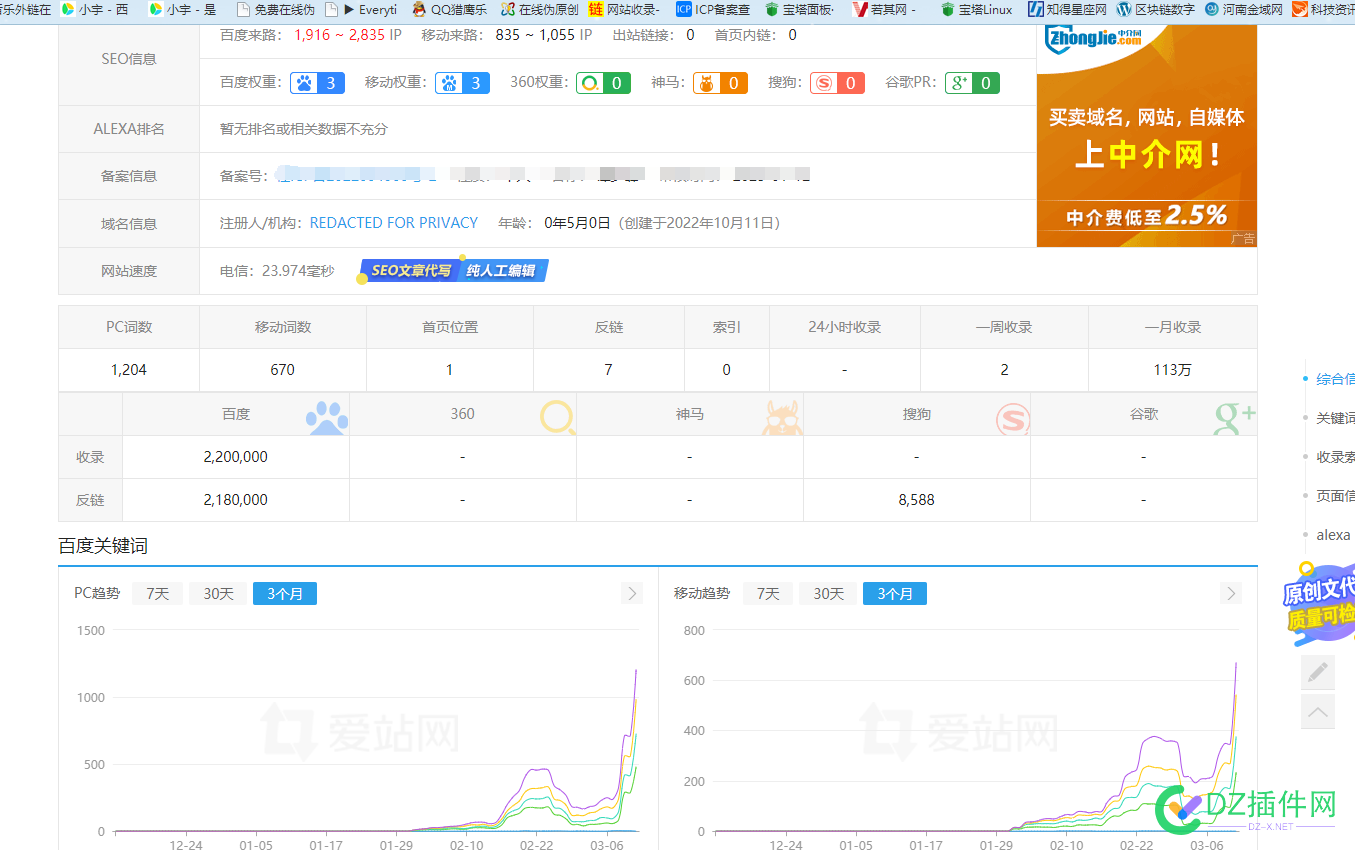Open the ZhongJie 中介网 advertisement banner
This screenshot has width=1355, height=850.
click(1146, 135)
